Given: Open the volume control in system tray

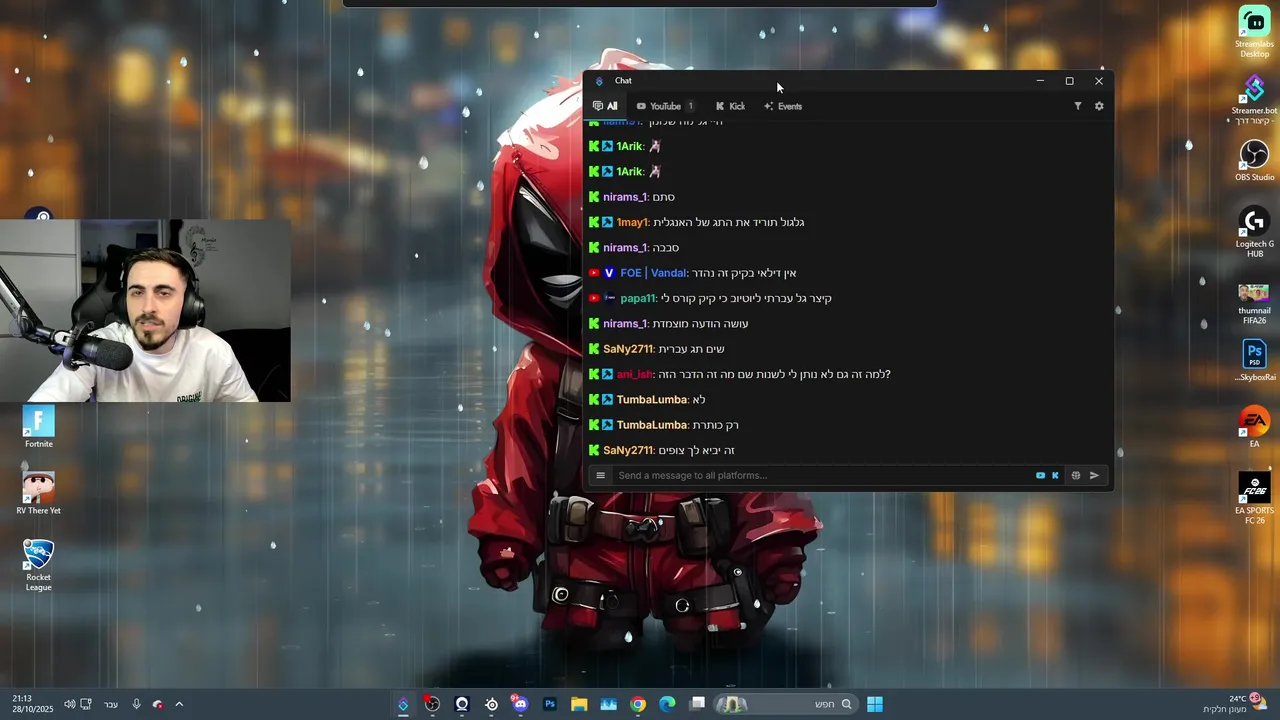Looking at the screenshot, I should 70,704.
